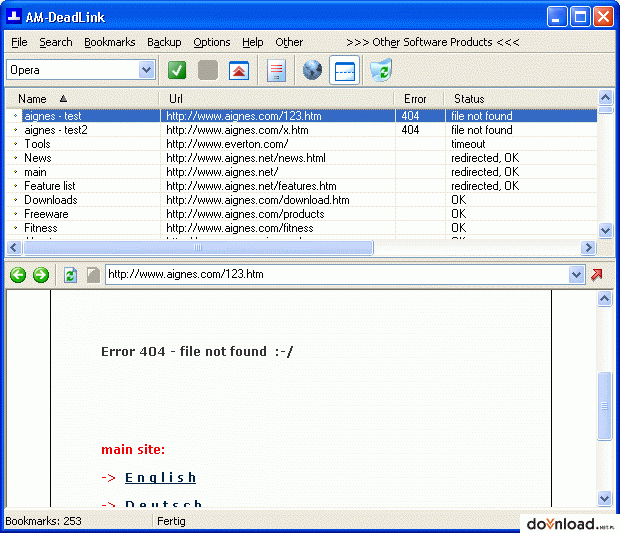Open the English main site link
The image size is (620, 533).
click(160, 478)
